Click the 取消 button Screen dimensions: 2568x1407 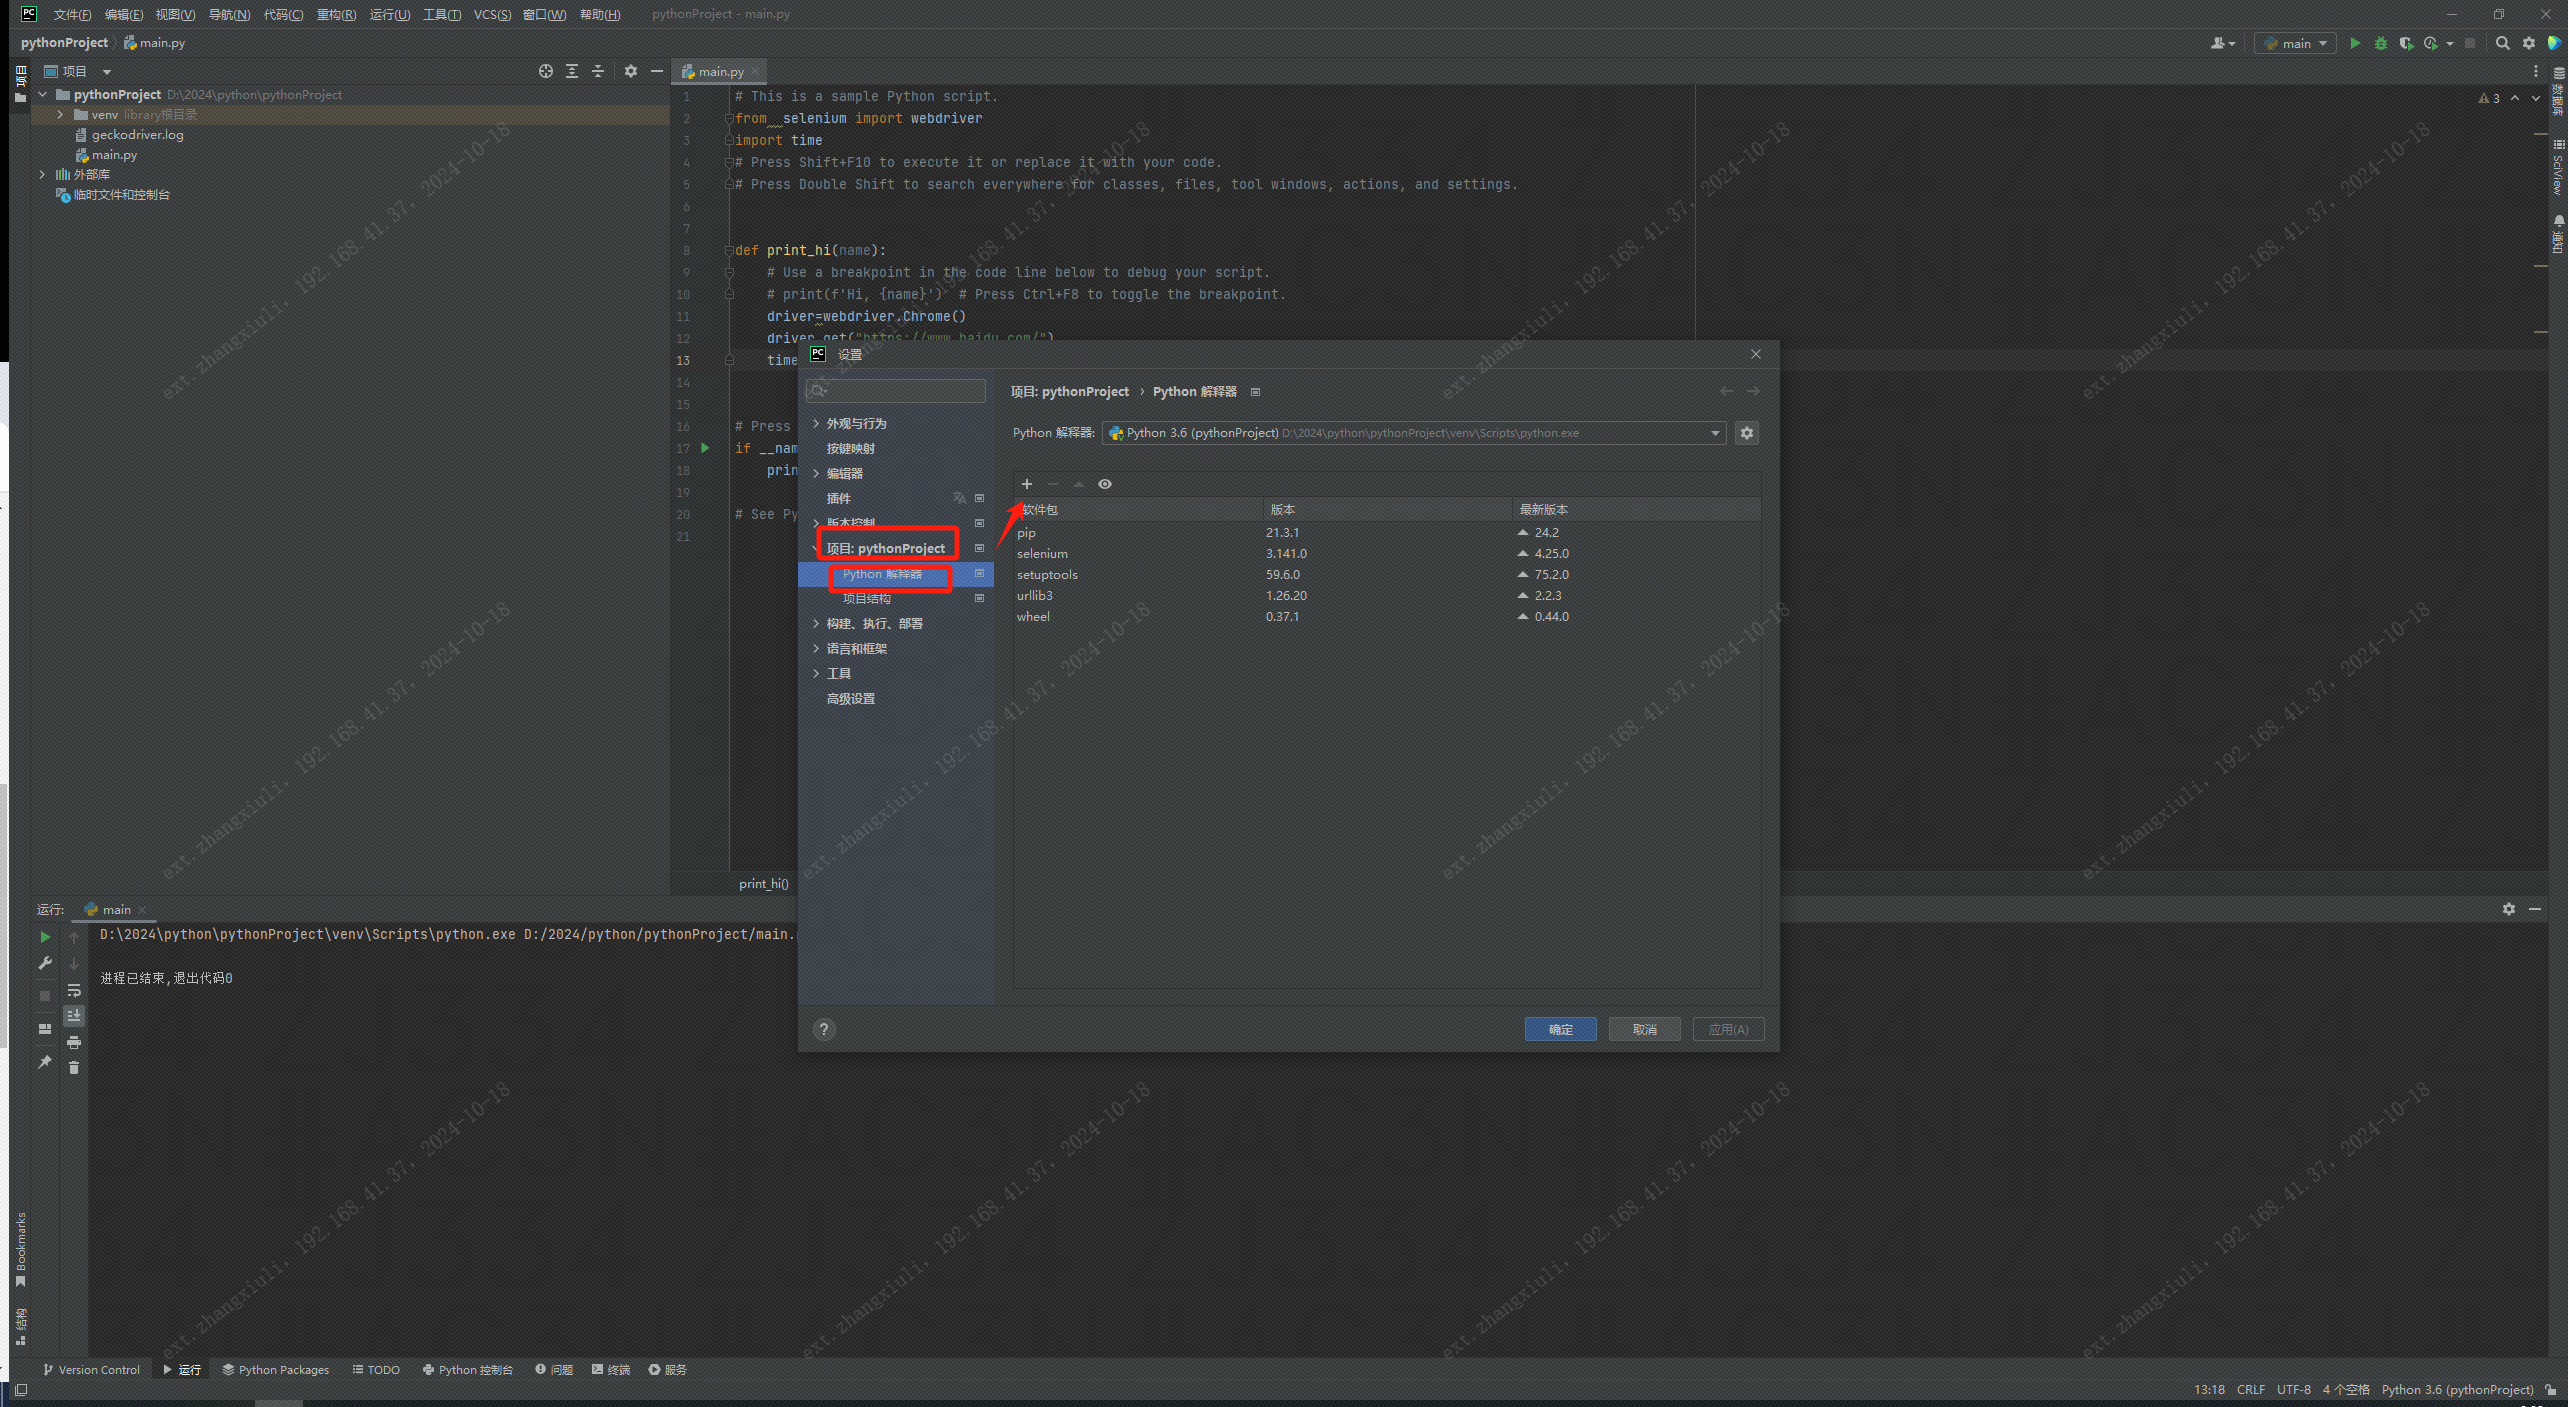(1644, 1030)
